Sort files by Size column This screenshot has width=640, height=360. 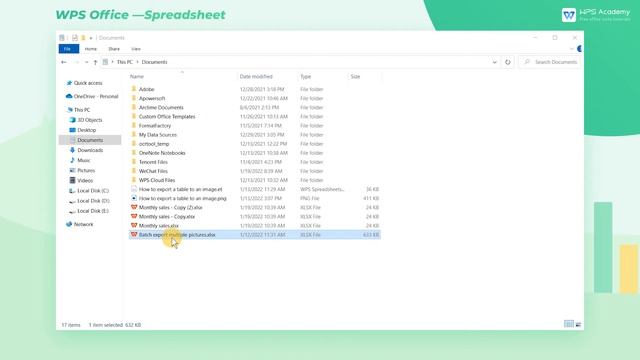click(356, 77)
